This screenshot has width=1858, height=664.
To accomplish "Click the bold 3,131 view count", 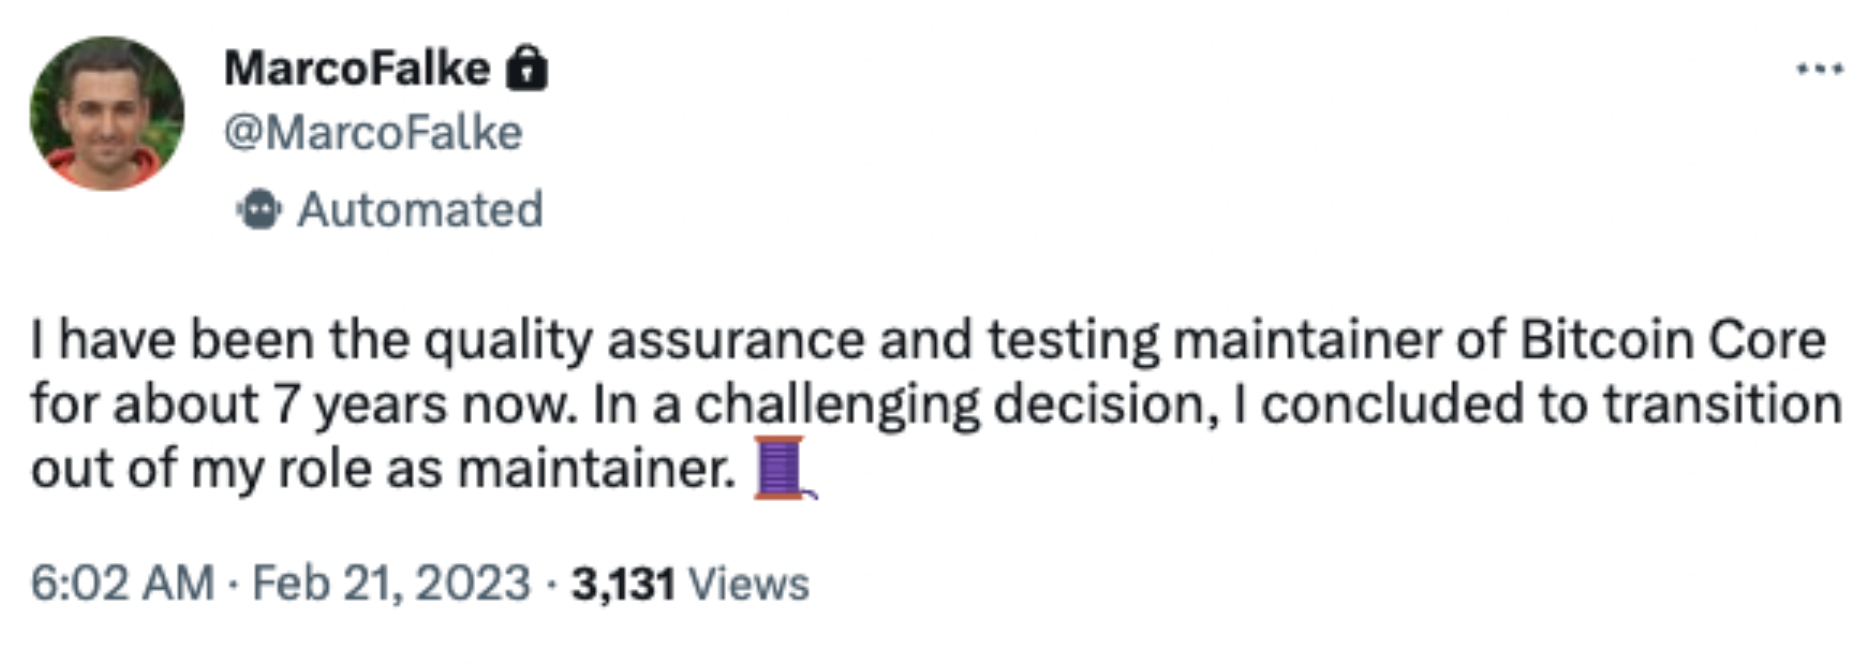I will [623, 584].
